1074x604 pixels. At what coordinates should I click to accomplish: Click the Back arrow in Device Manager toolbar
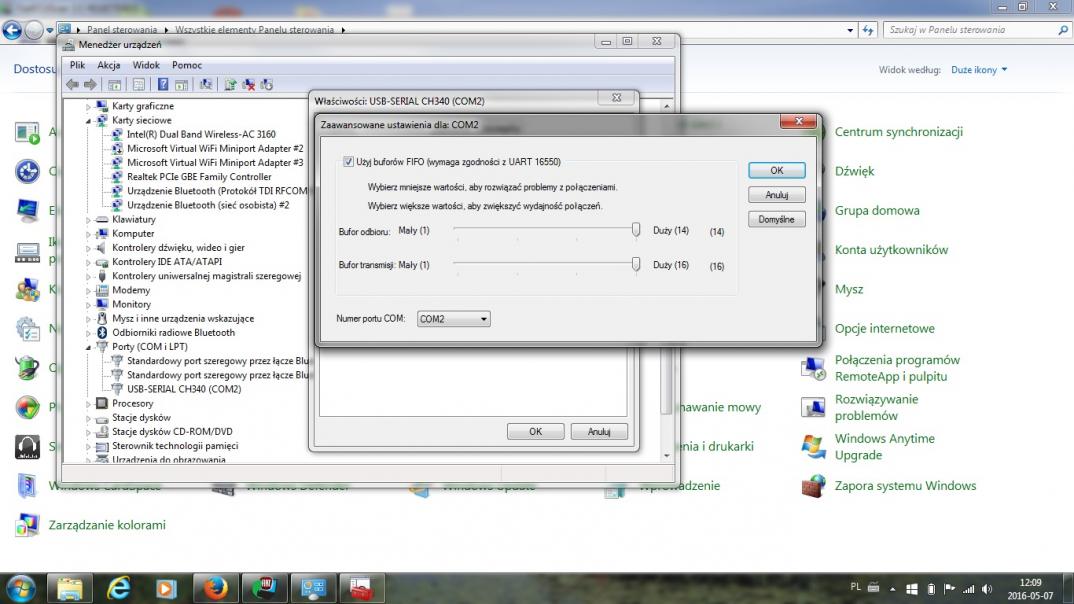pyautogui.click(x=72, y=84)
